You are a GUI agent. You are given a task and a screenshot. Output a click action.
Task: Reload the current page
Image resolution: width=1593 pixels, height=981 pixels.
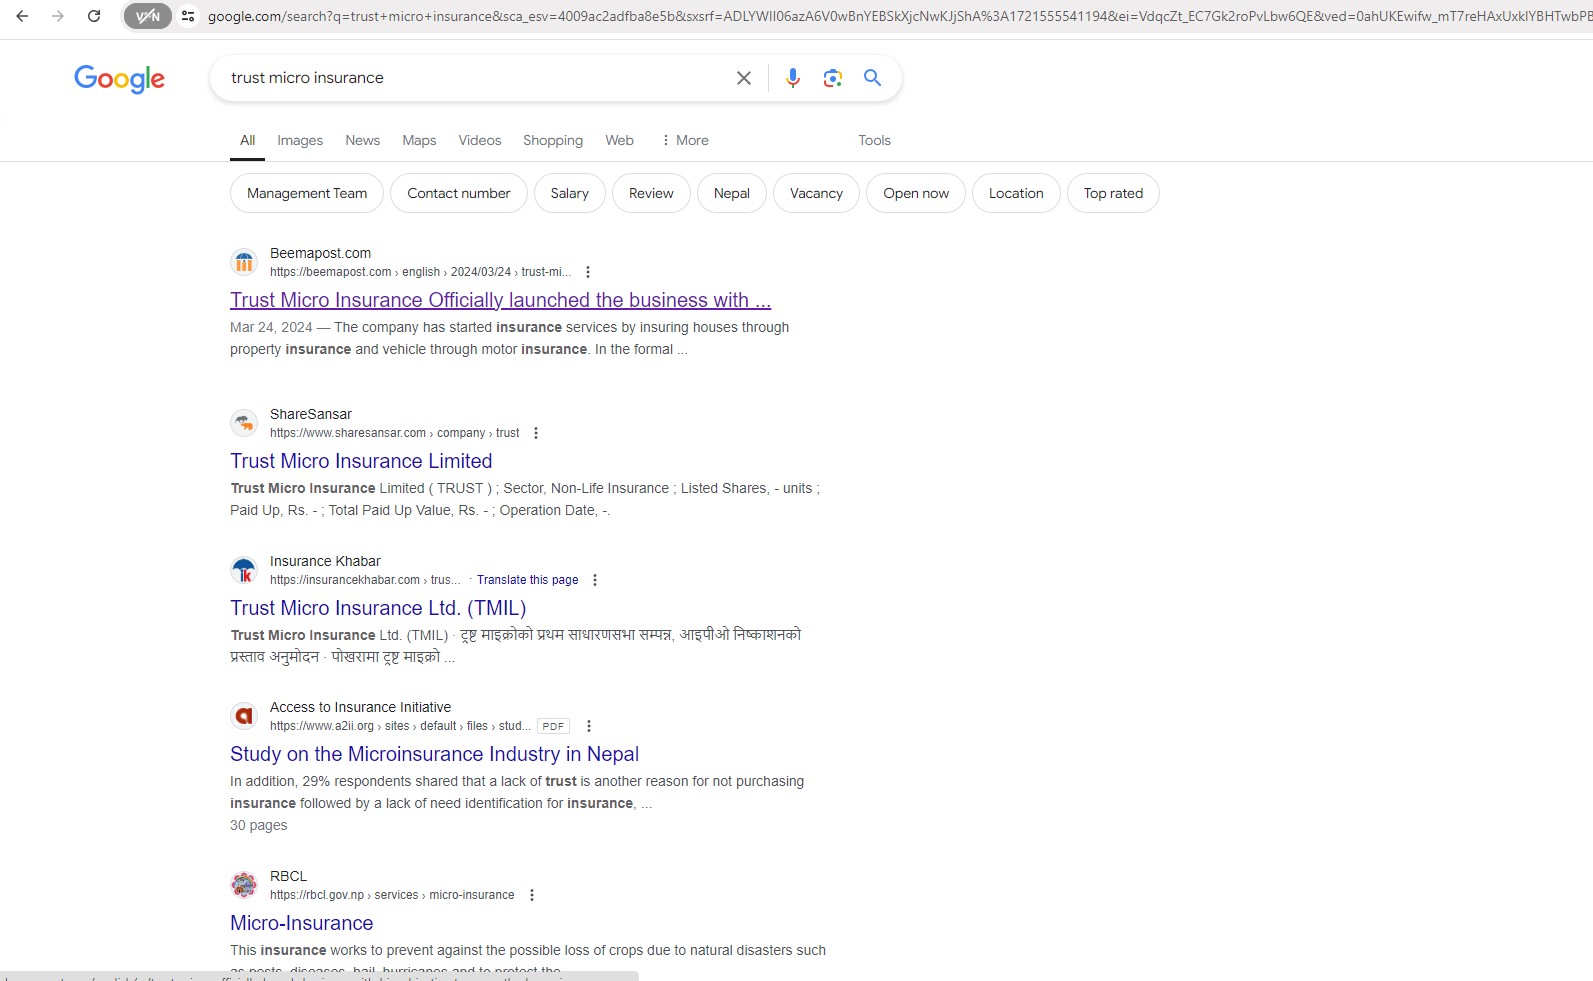(93, 16)
